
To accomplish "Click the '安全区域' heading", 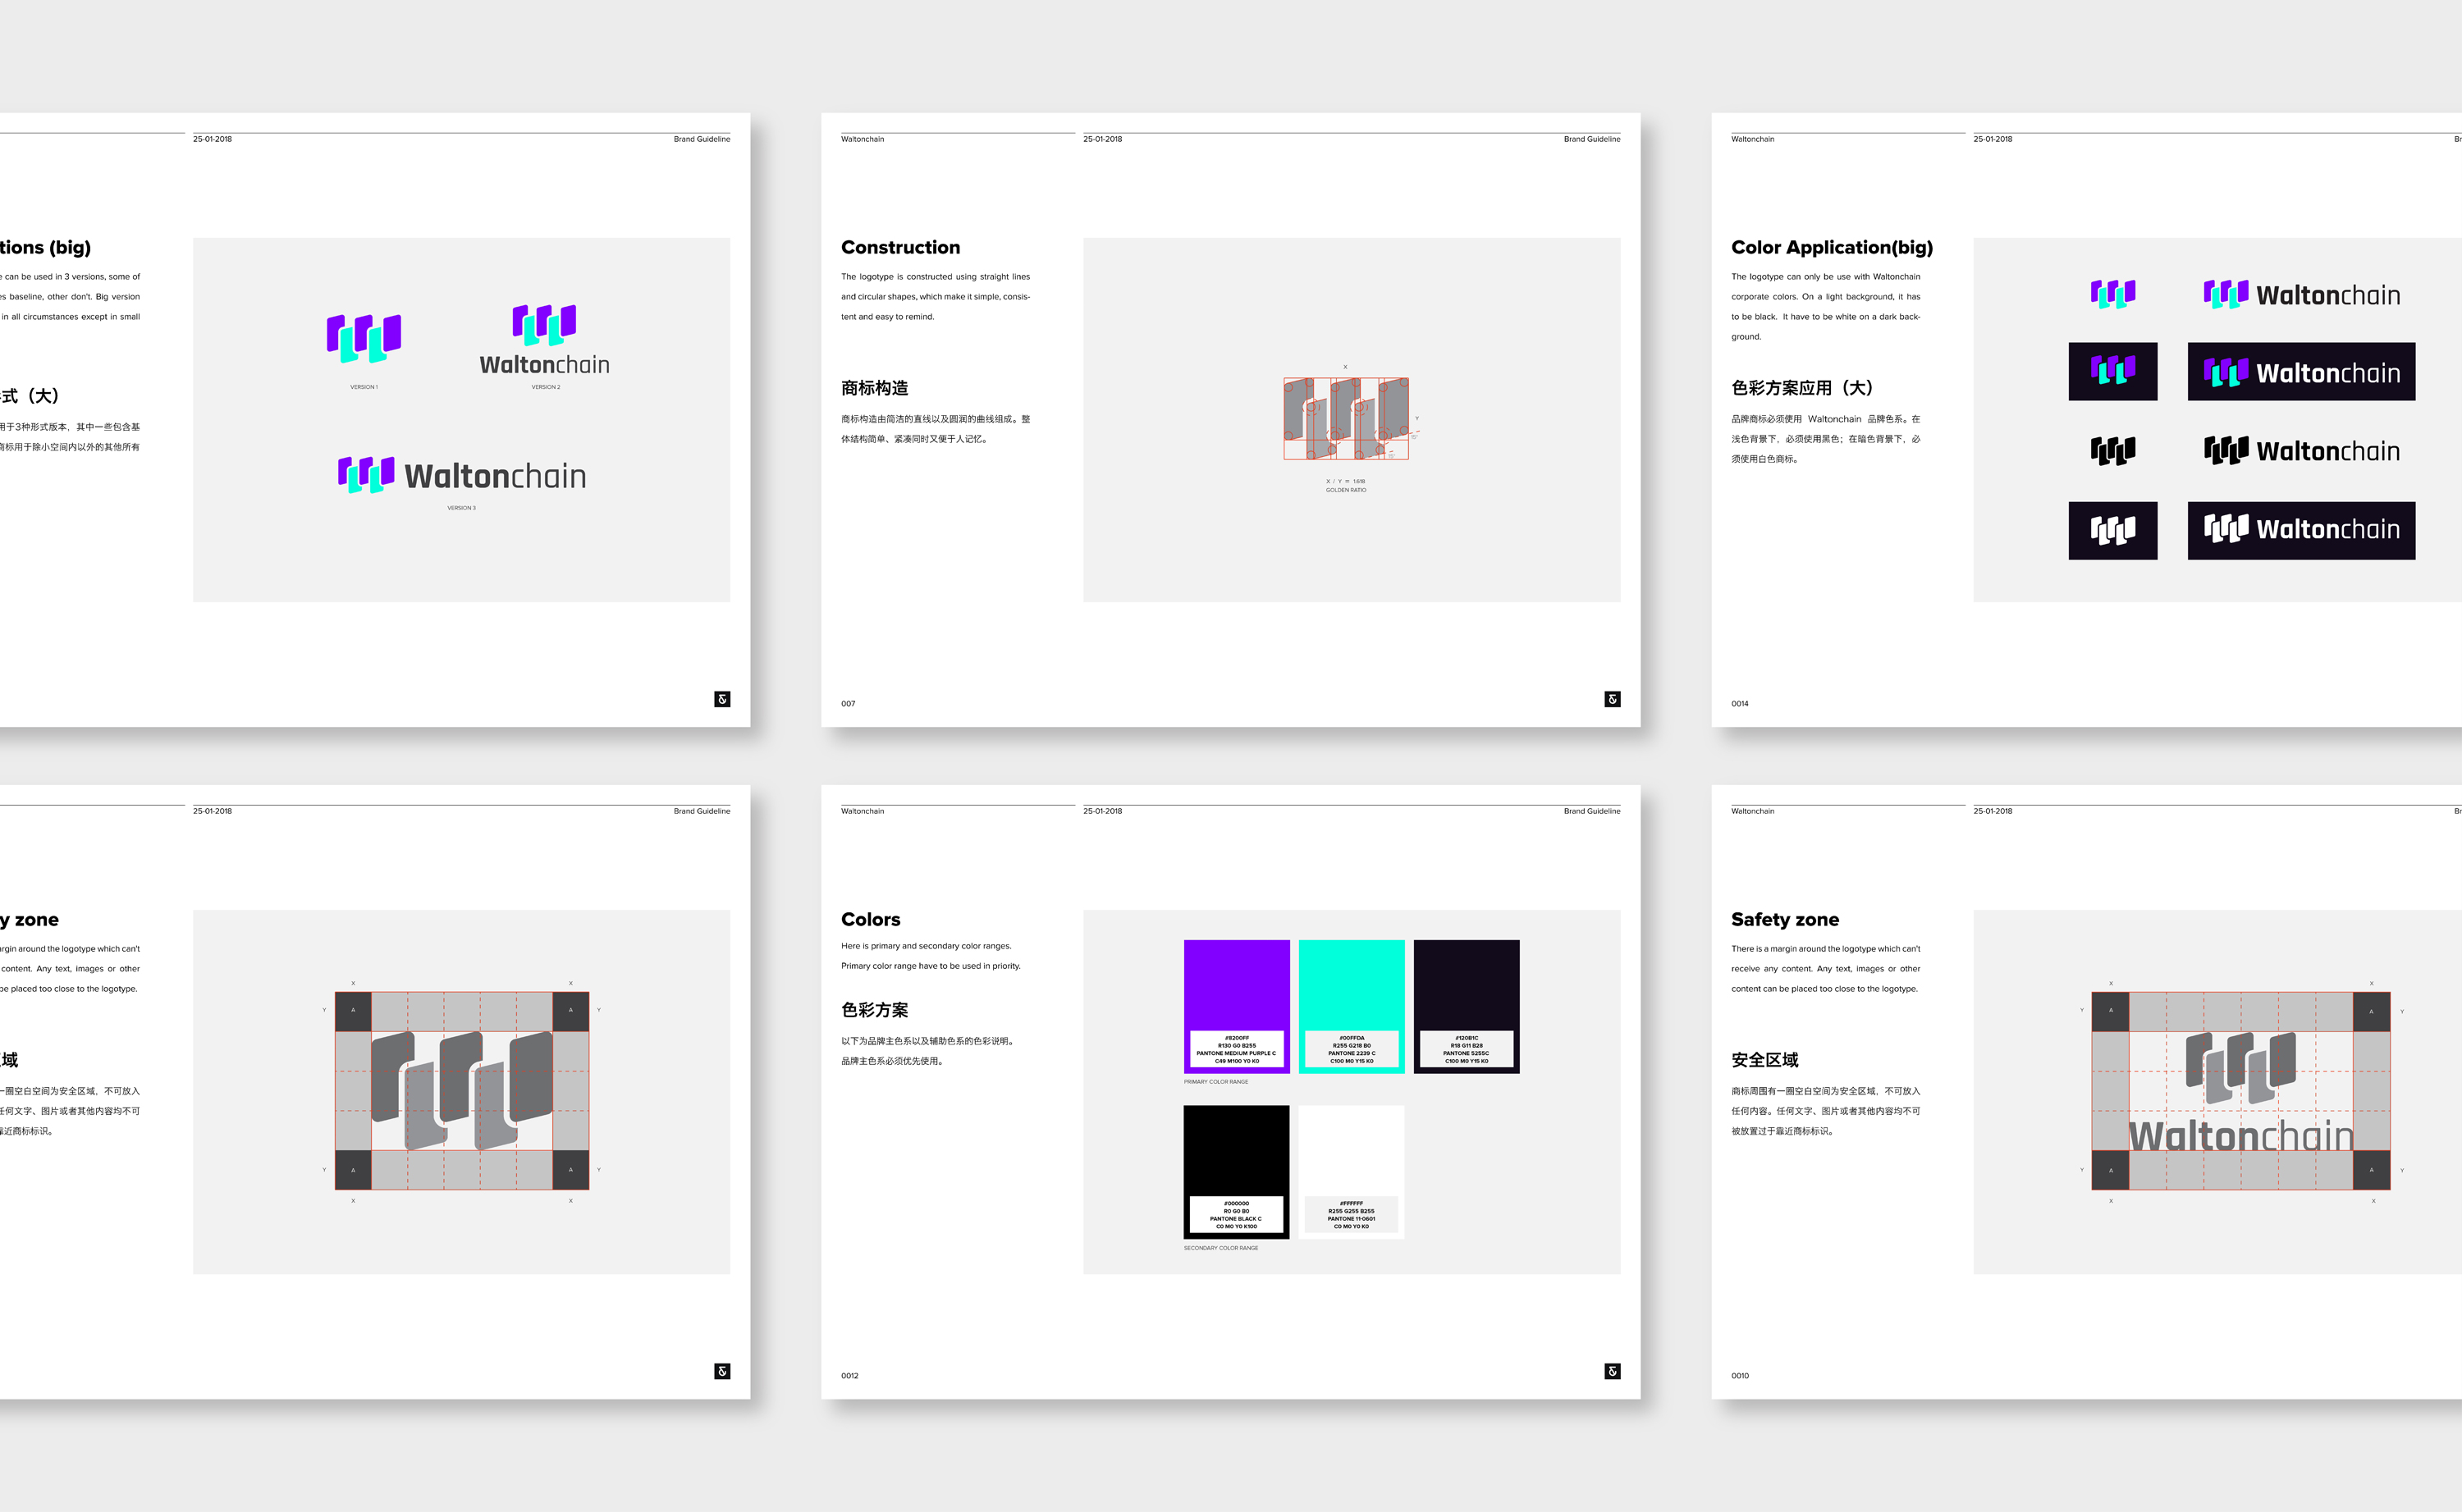I will pos(1765,1060).
